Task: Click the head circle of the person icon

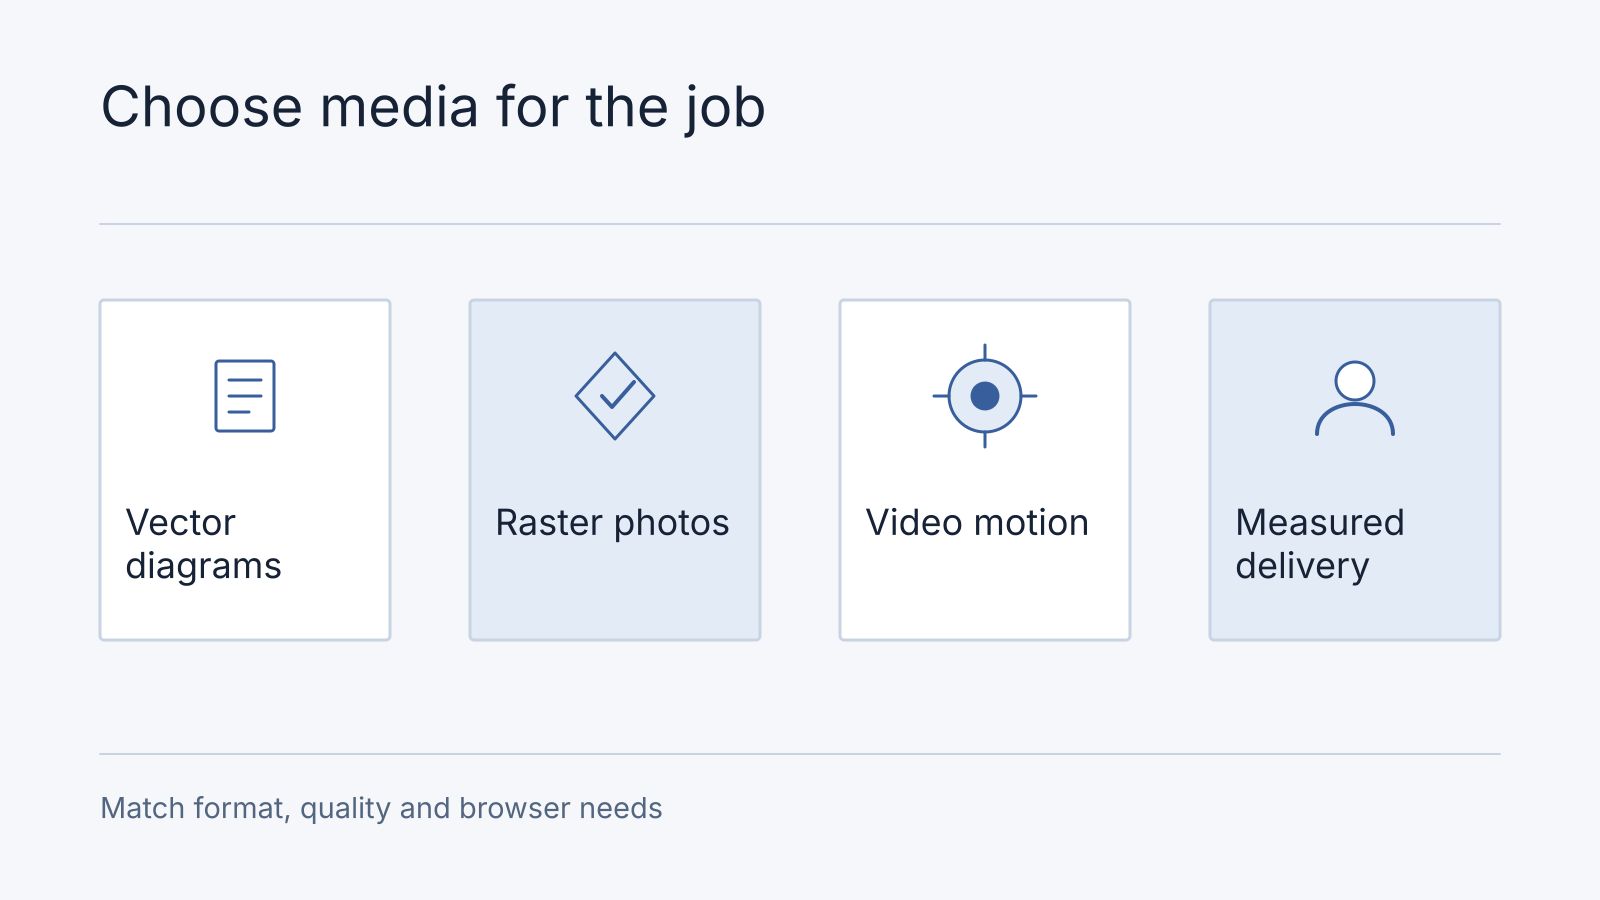Action: tap(1355, 381)
